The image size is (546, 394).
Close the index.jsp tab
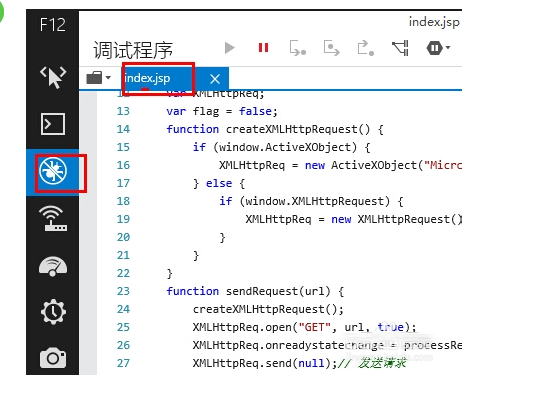click(215, 79)
